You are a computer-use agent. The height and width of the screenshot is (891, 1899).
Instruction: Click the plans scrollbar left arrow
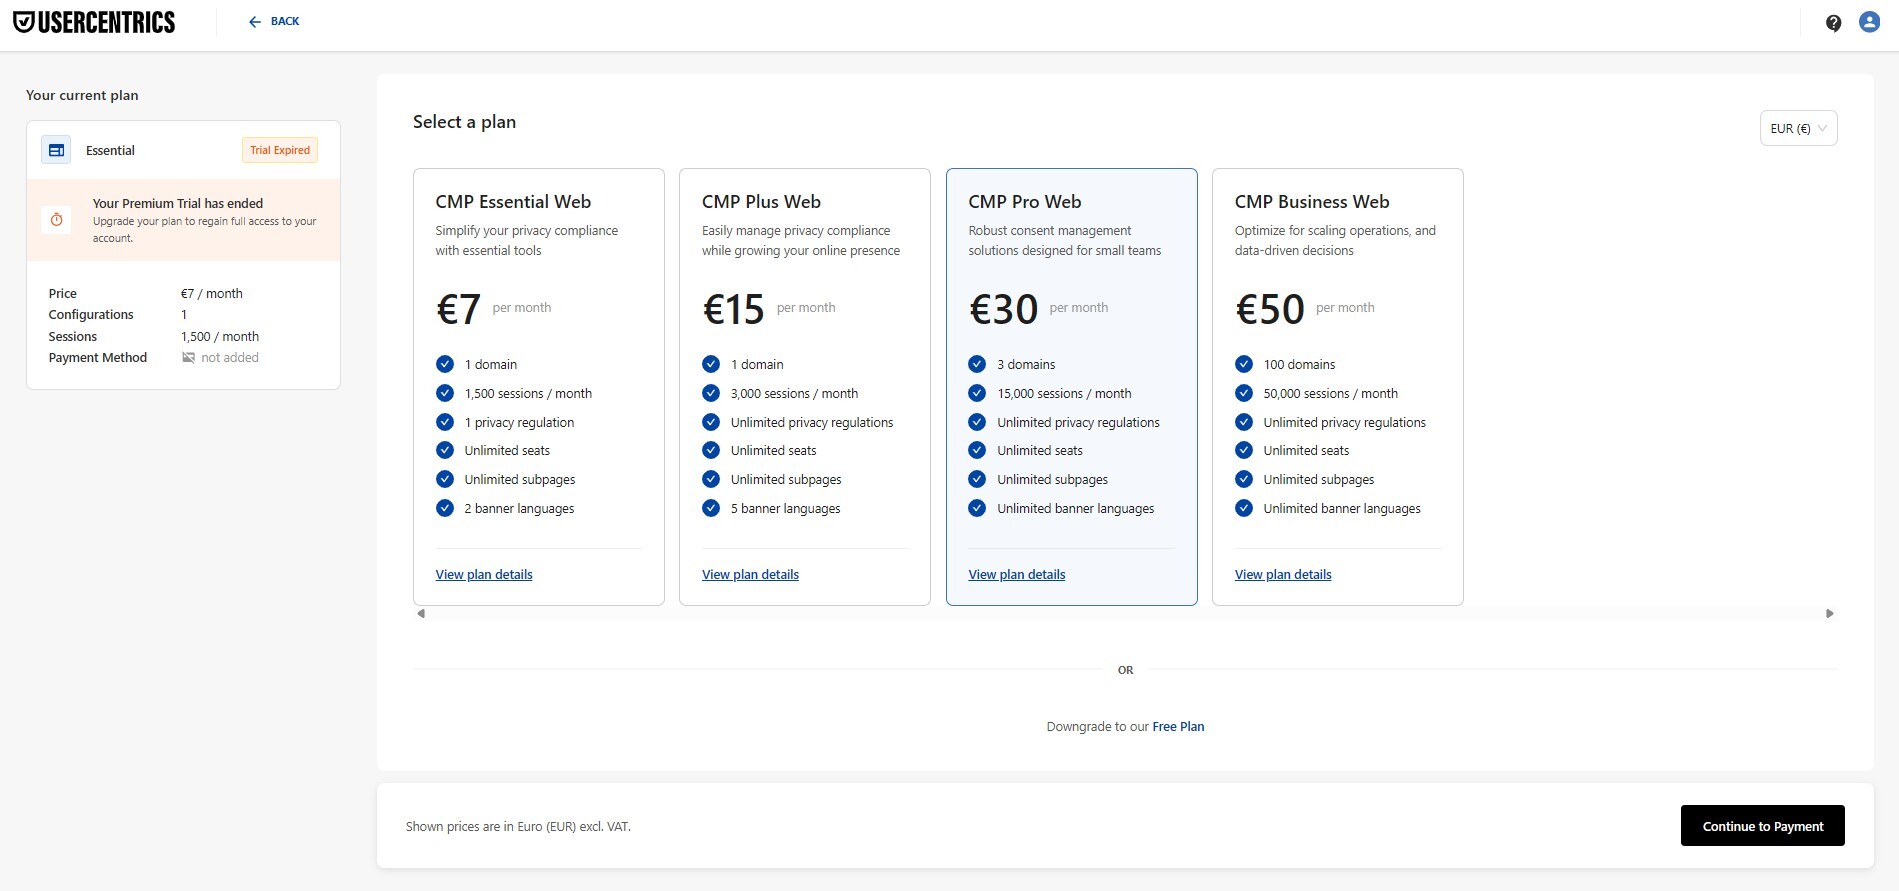pyautogui.click(x=421, y=614)
